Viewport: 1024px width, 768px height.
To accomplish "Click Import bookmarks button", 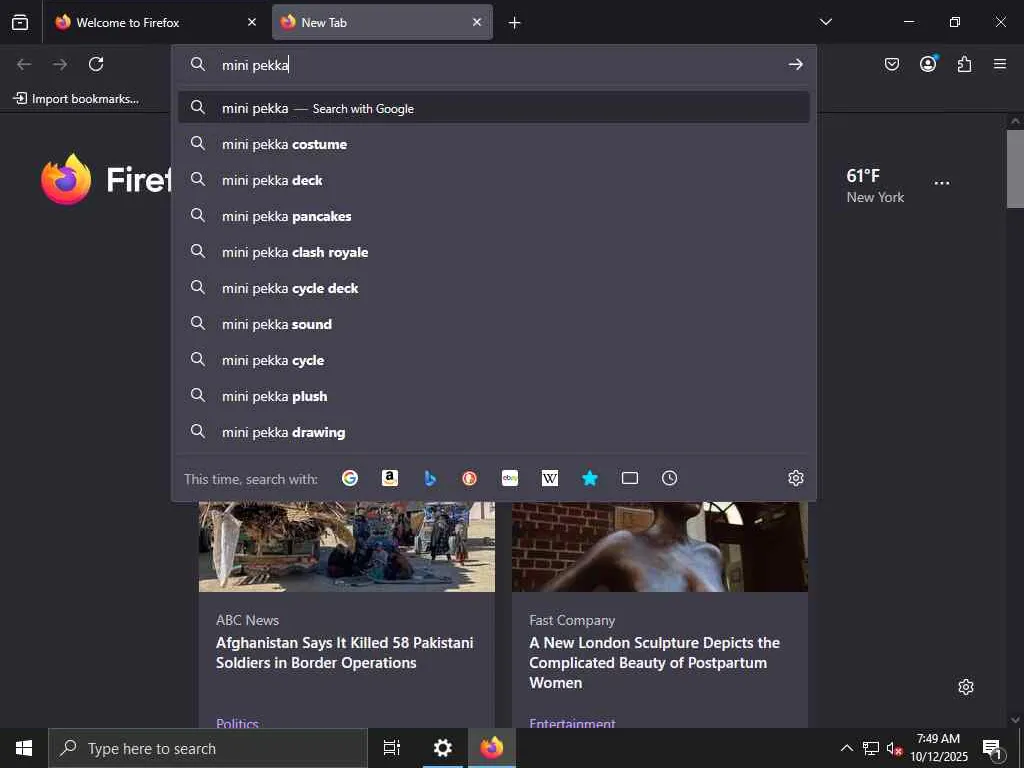I will pyautogui.click(x=76, y=99).
